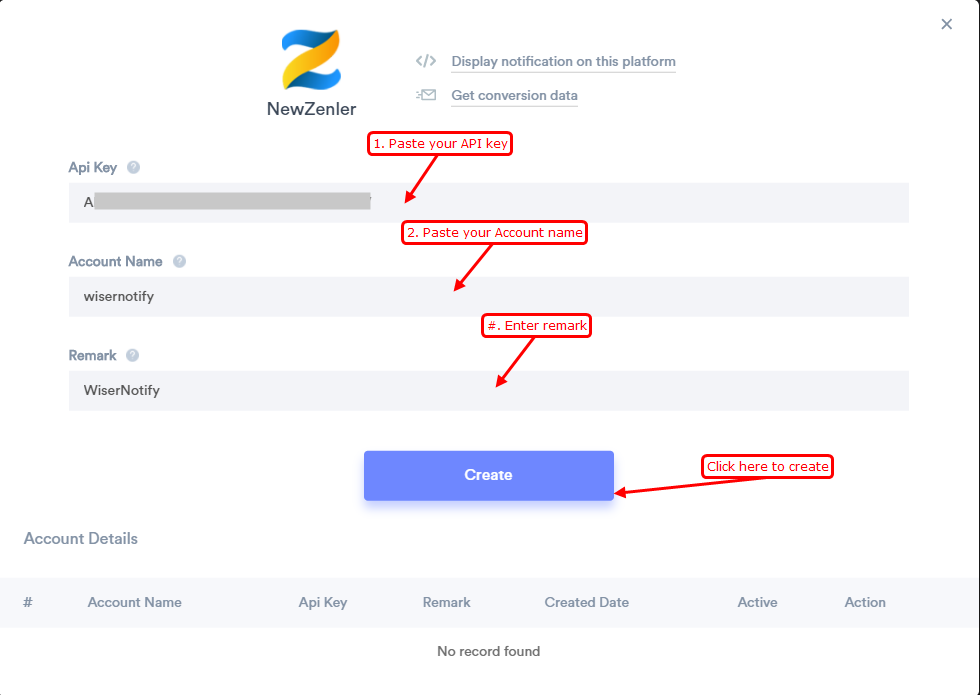
Task: Click the 'Active' column header
Action: point(758,602)
